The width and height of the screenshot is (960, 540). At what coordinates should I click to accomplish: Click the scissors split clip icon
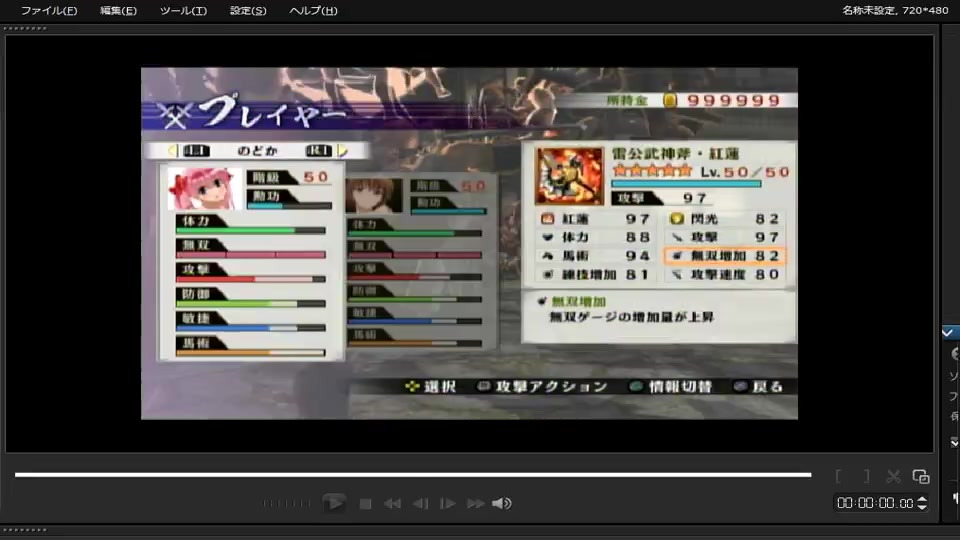(893, 476)
